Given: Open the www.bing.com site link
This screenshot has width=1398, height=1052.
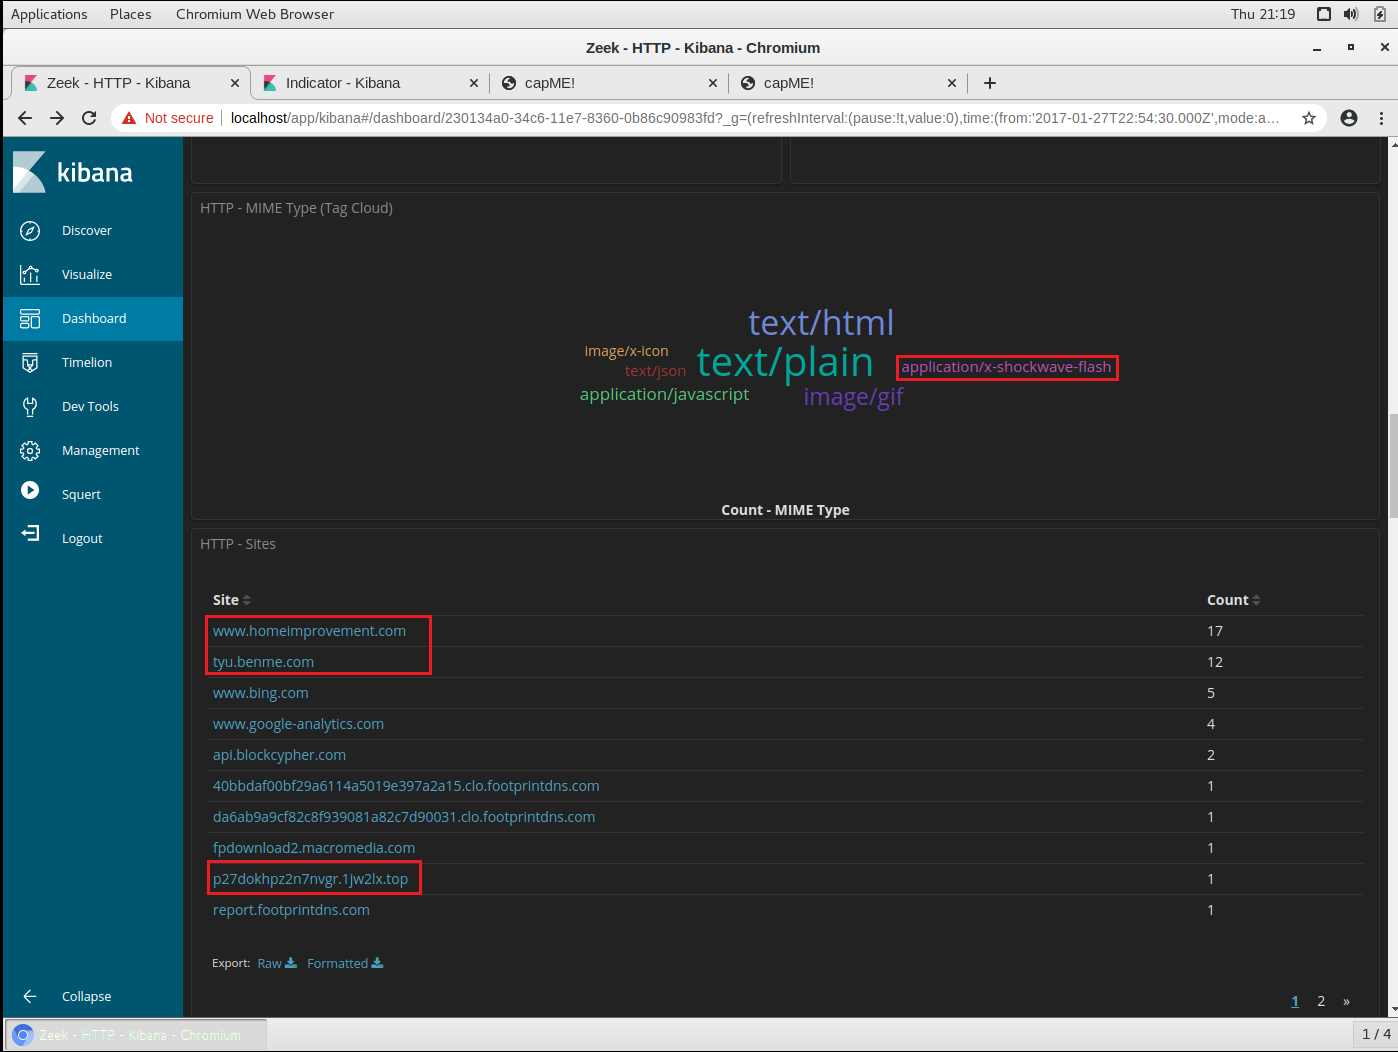Looking at the screenshot, I should pyautogui.click(x=260, y=693).
